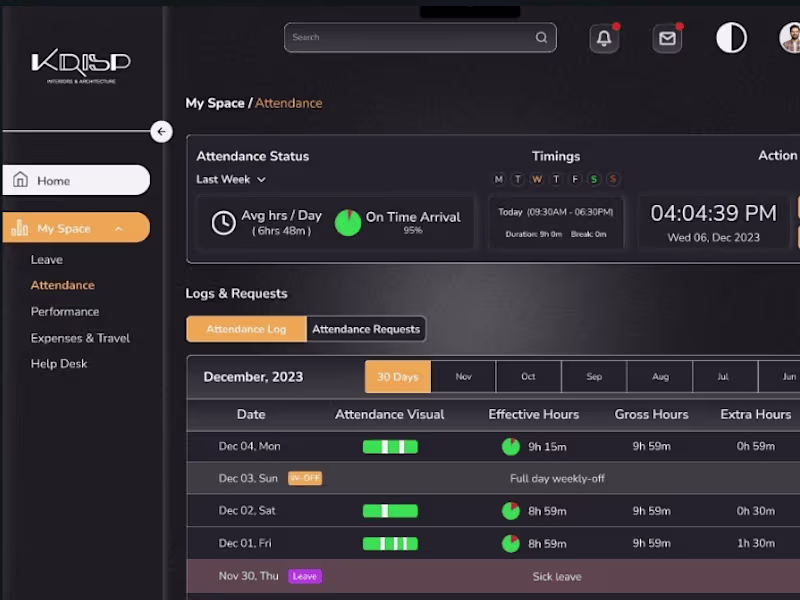Click the Extra Hours column header
The width and height of the screenshot is (800, 600).
(756, 414)
